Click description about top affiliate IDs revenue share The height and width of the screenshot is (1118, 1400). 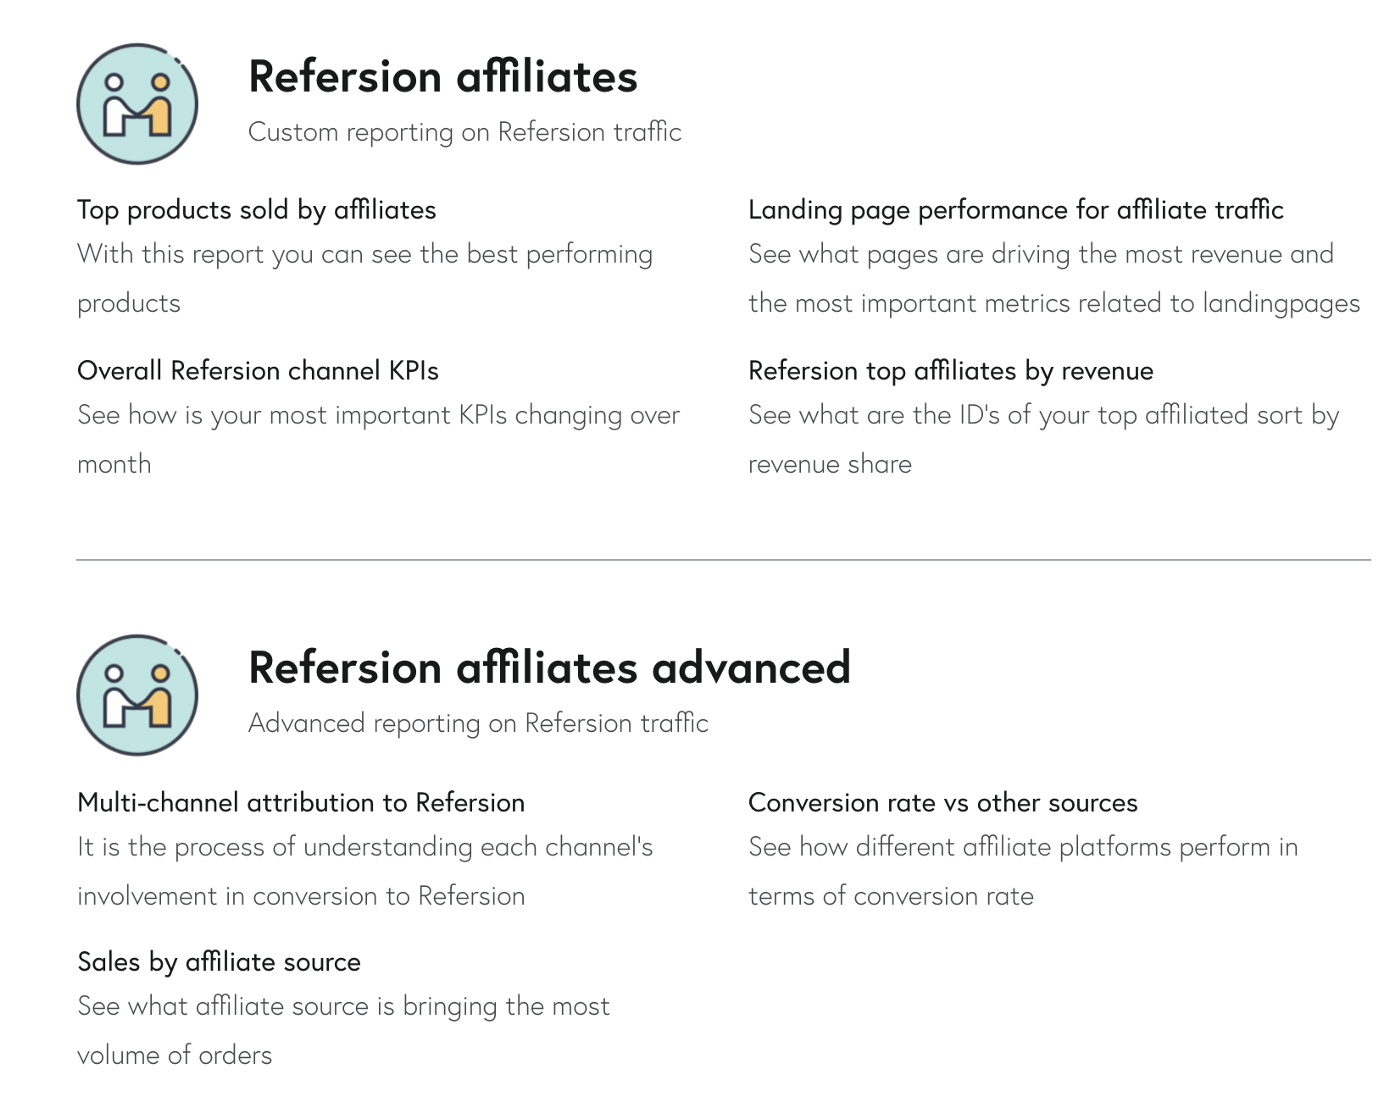[1044, 440]
